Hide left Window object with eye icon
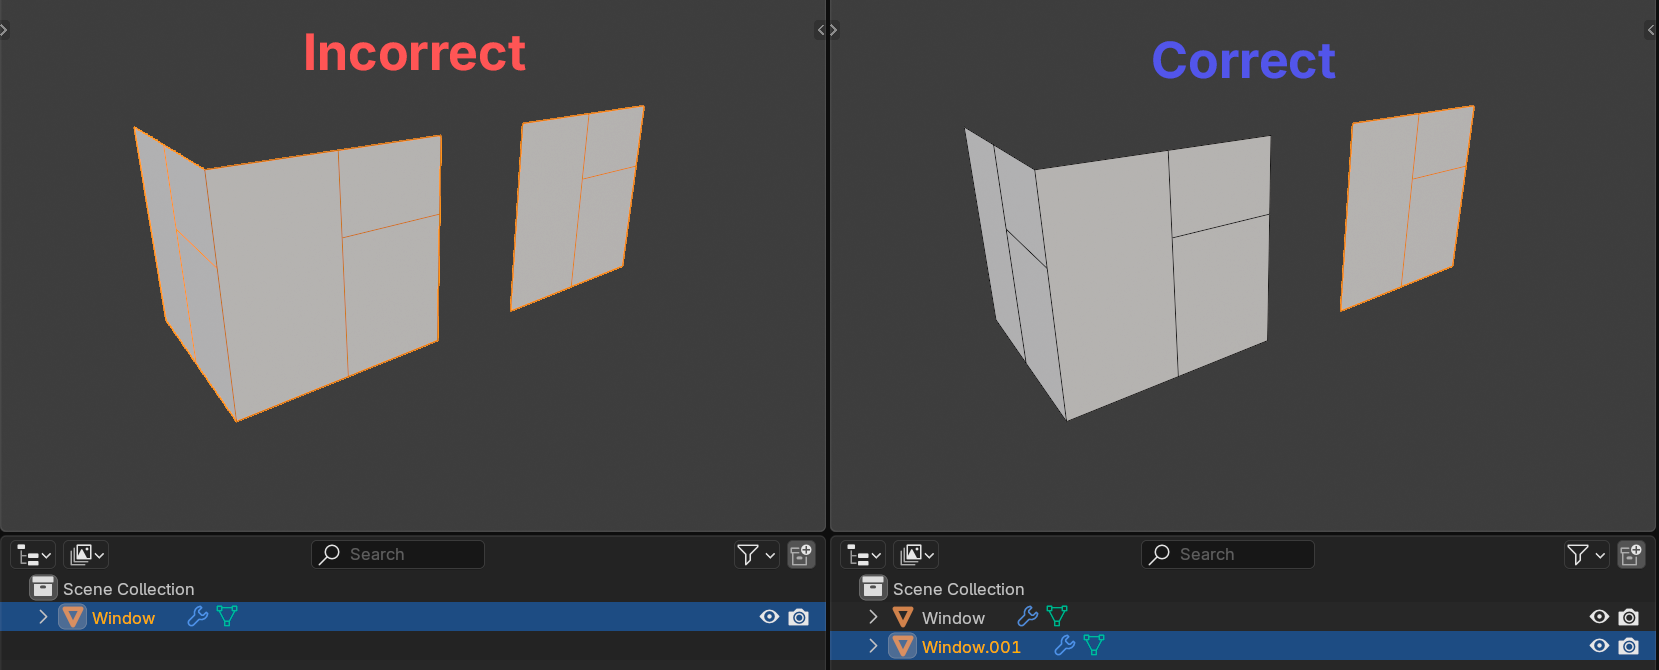The width and height of the screenshot is (1659, 670). (x=769, y=617)
